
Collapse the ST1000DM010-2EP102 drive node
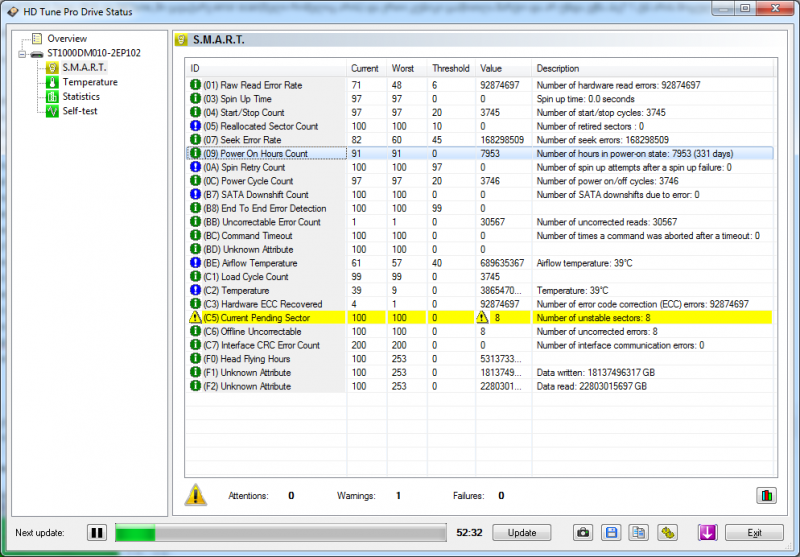pyautogui.click(x=23, y=53)
